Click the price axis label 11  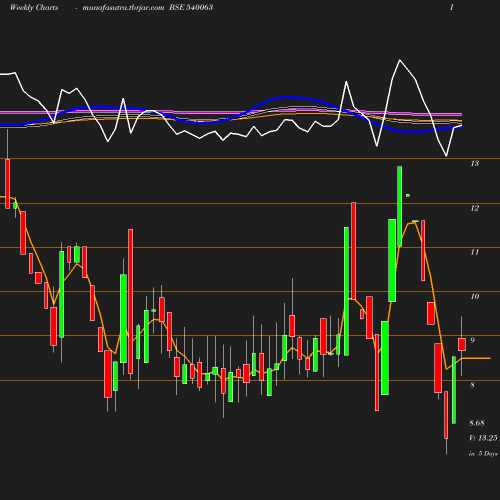475,252
